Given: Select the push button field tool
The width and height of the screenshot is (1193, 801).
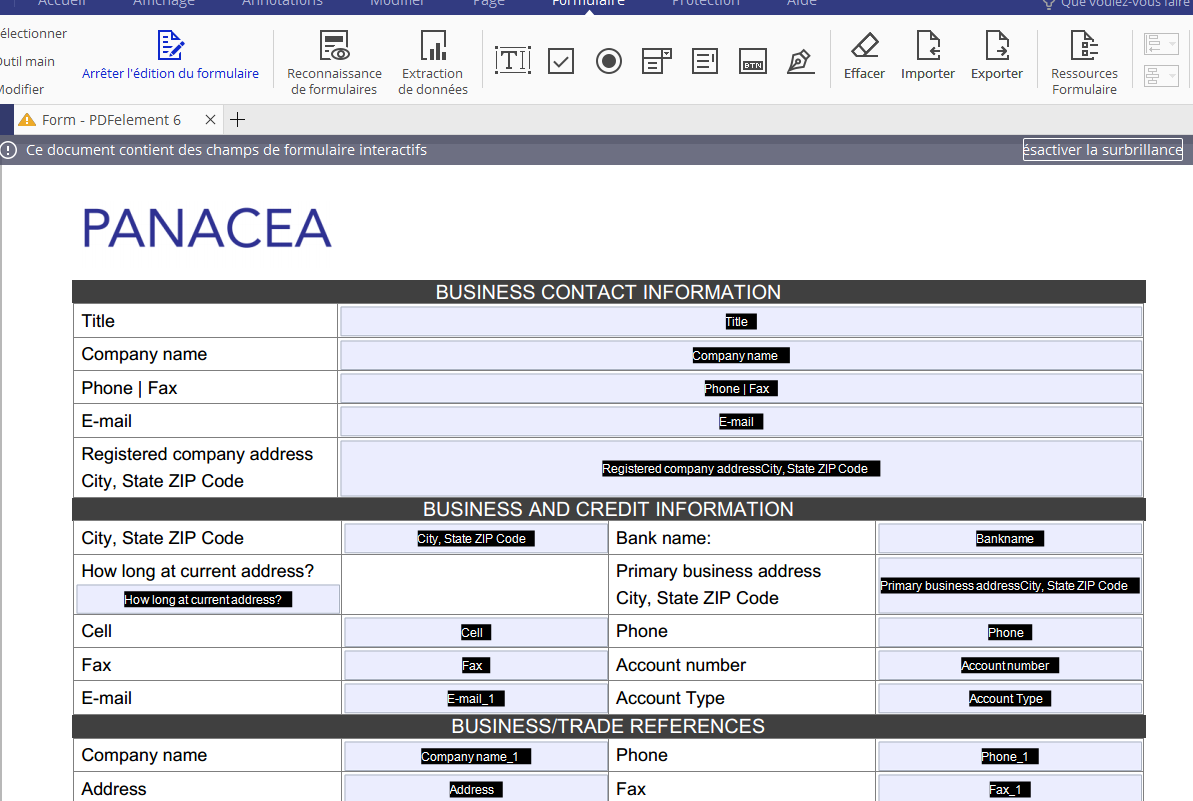Looking at the screenshot, I should [752, 61].
